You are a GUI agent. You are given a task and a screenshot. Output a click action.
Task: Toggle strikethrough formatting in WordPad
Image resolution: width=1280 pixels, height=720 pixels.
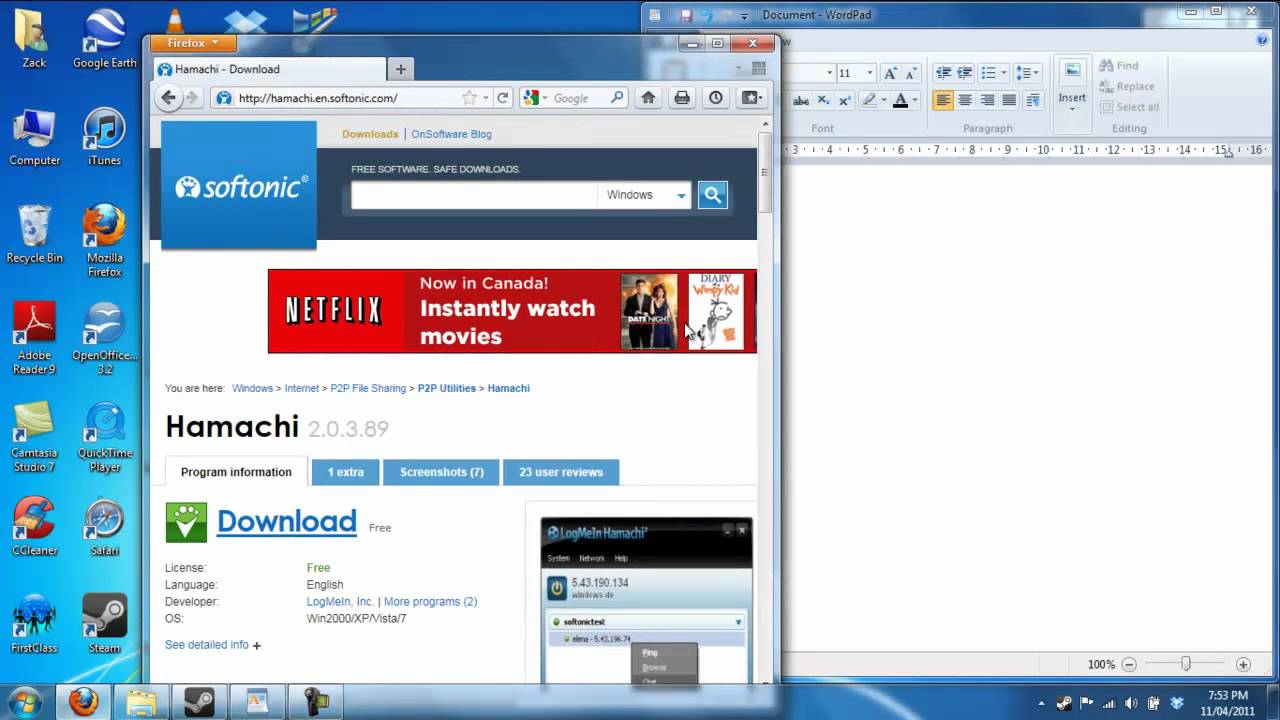(x=801, y=100)
